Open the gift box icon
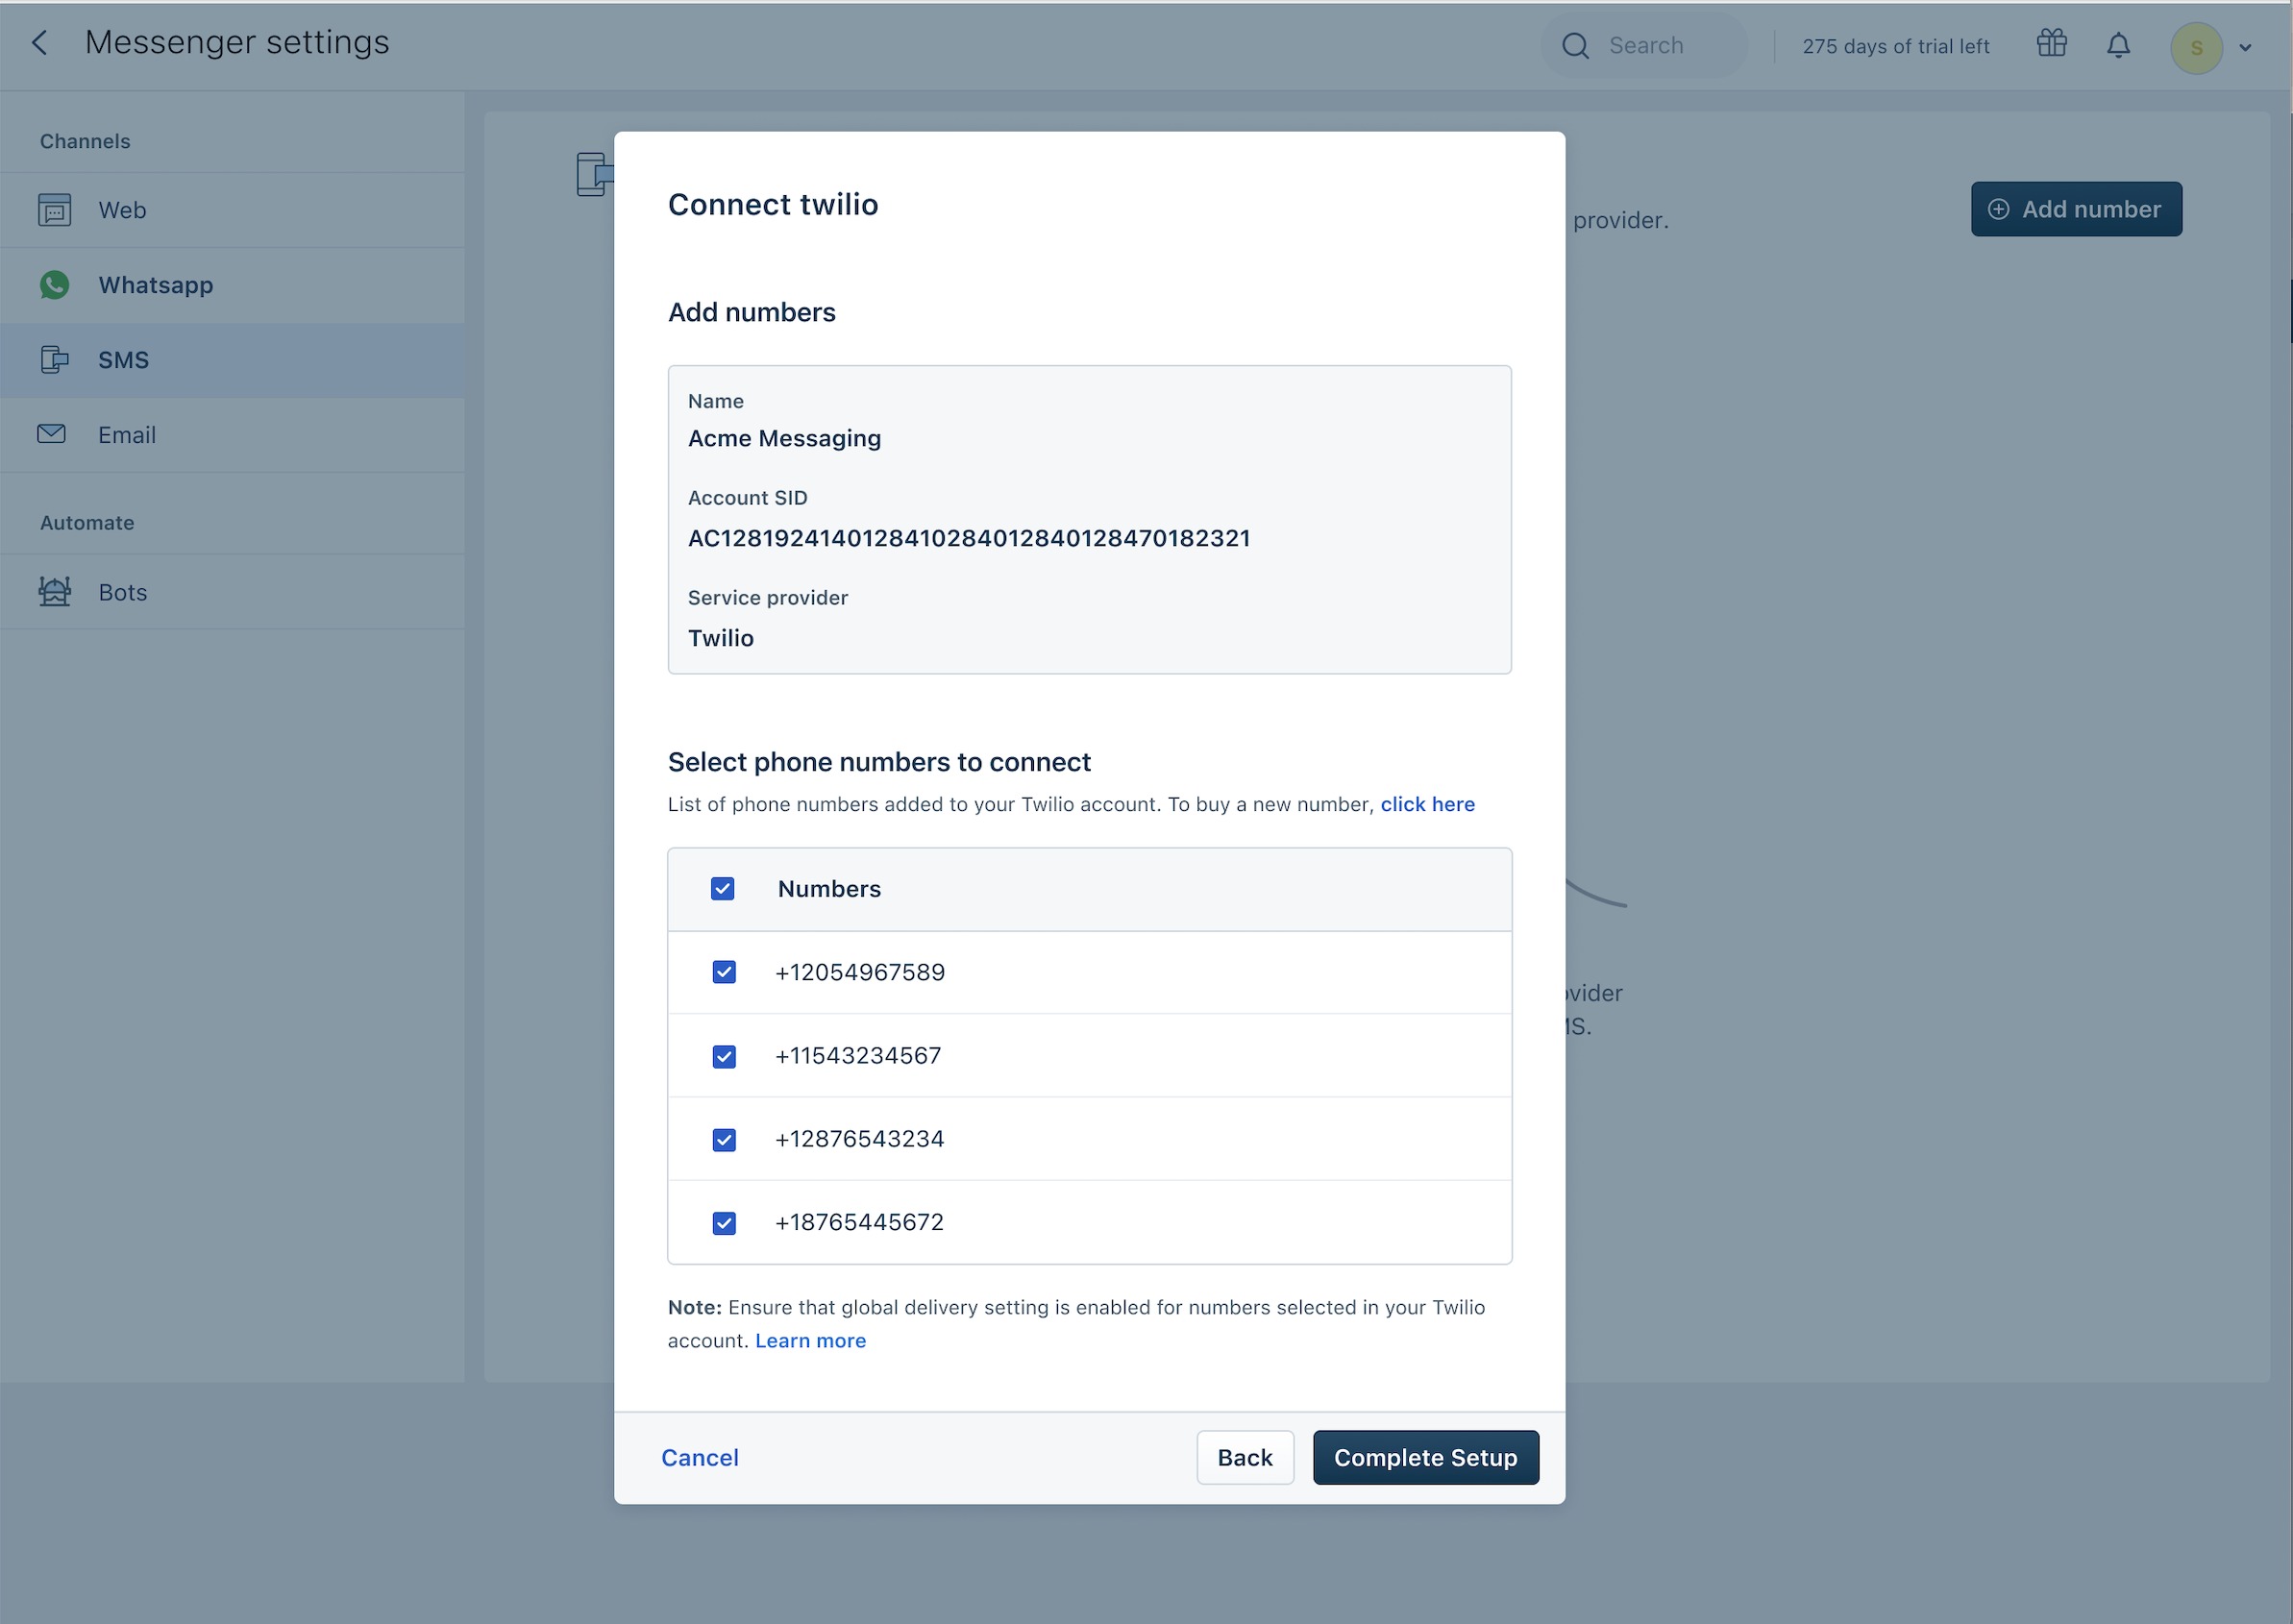 coord(2051,43)
